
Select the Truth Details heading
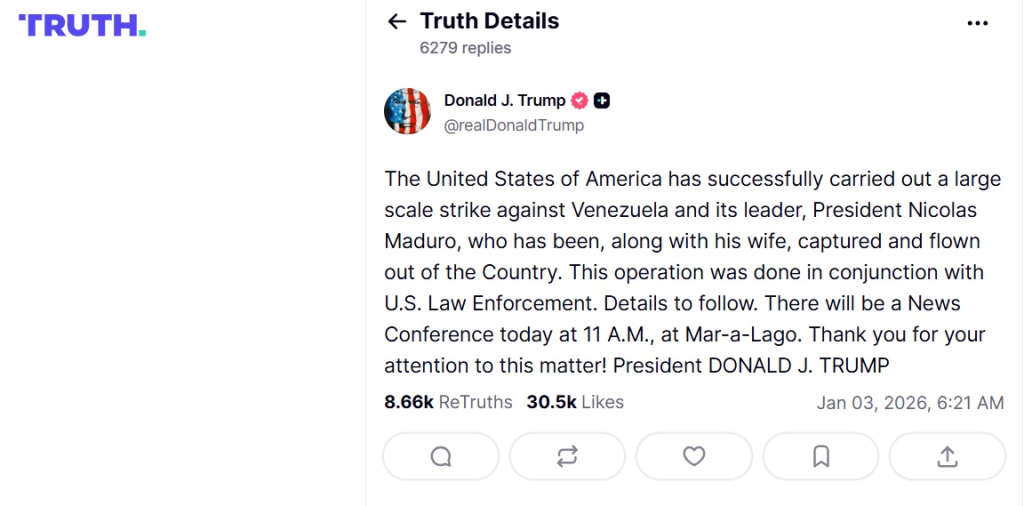coord(489,21)
